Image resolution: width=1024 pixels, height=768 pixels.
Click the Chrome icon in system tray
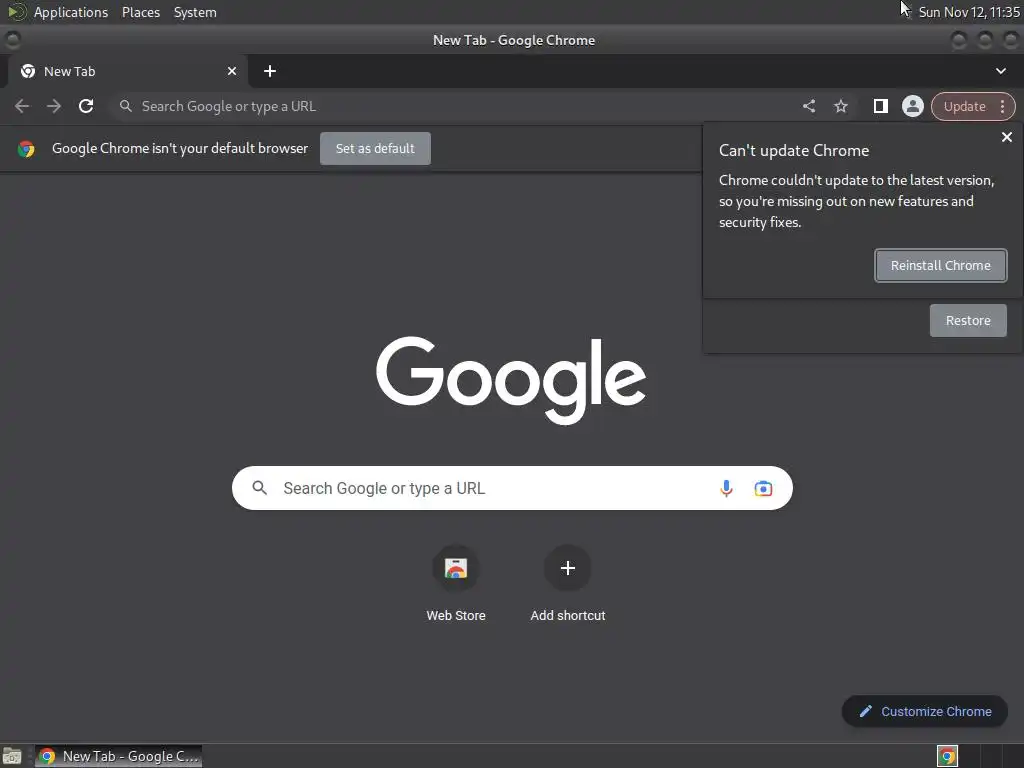(x=947, y=756)
